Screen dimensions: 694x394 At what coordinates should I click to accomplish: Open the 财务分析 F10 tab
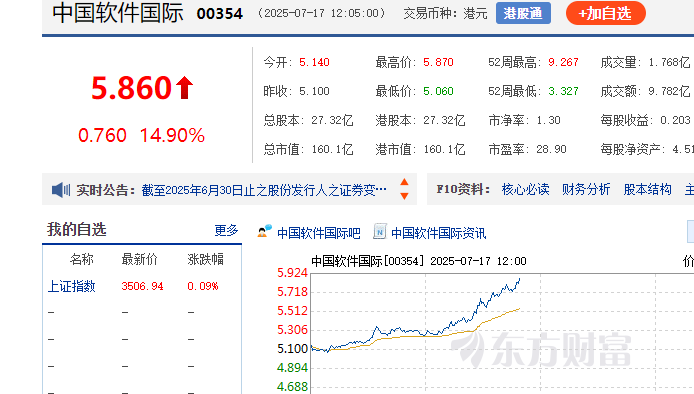(x=586, y=189)
